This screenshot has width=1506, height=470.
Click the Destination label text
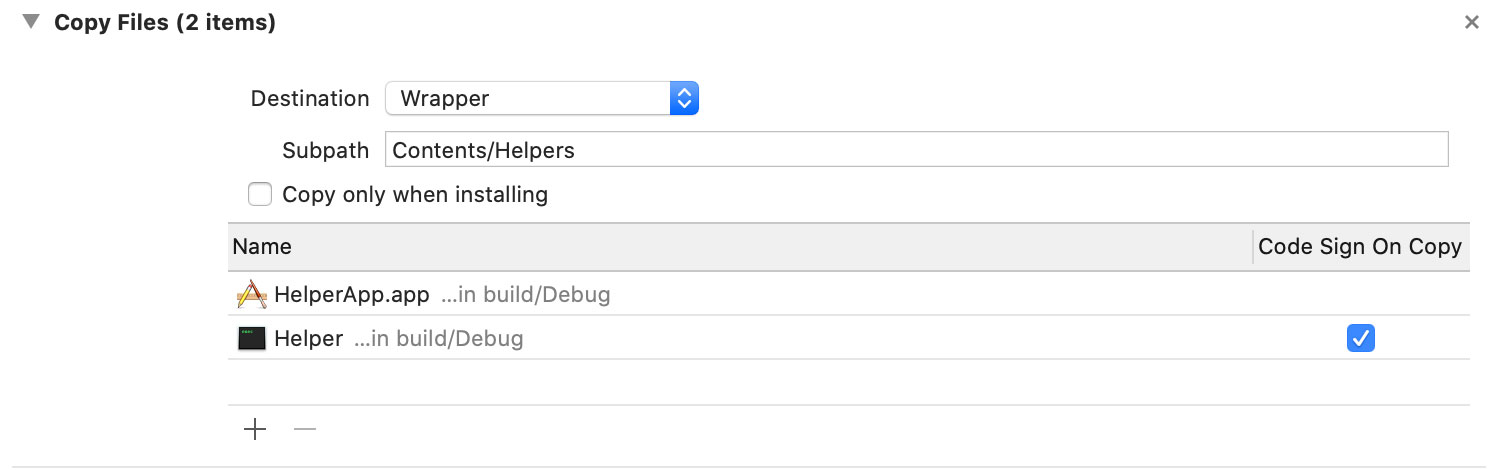310,98
